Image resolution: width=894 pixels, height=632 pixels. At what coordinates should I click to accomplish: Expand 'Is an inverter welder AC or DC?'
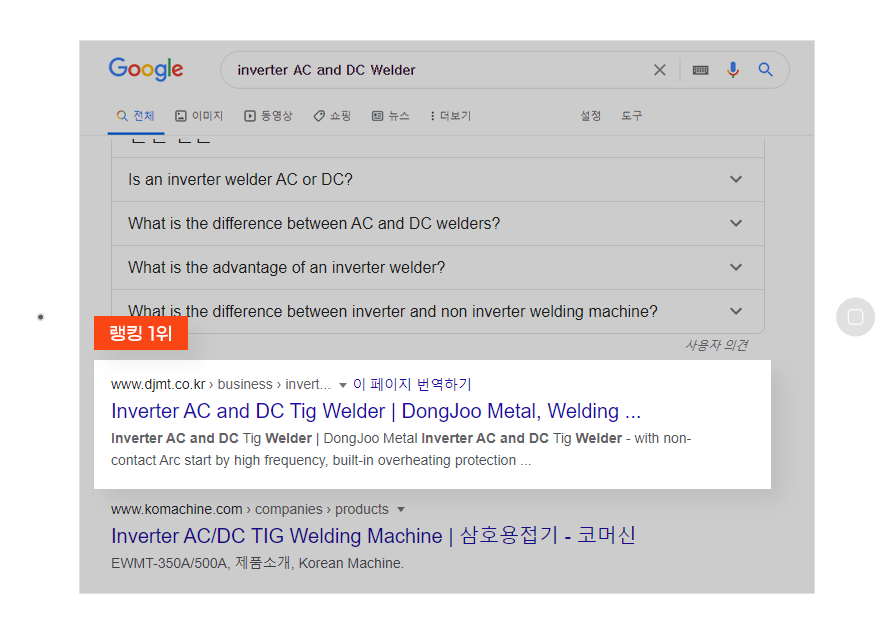437,180
